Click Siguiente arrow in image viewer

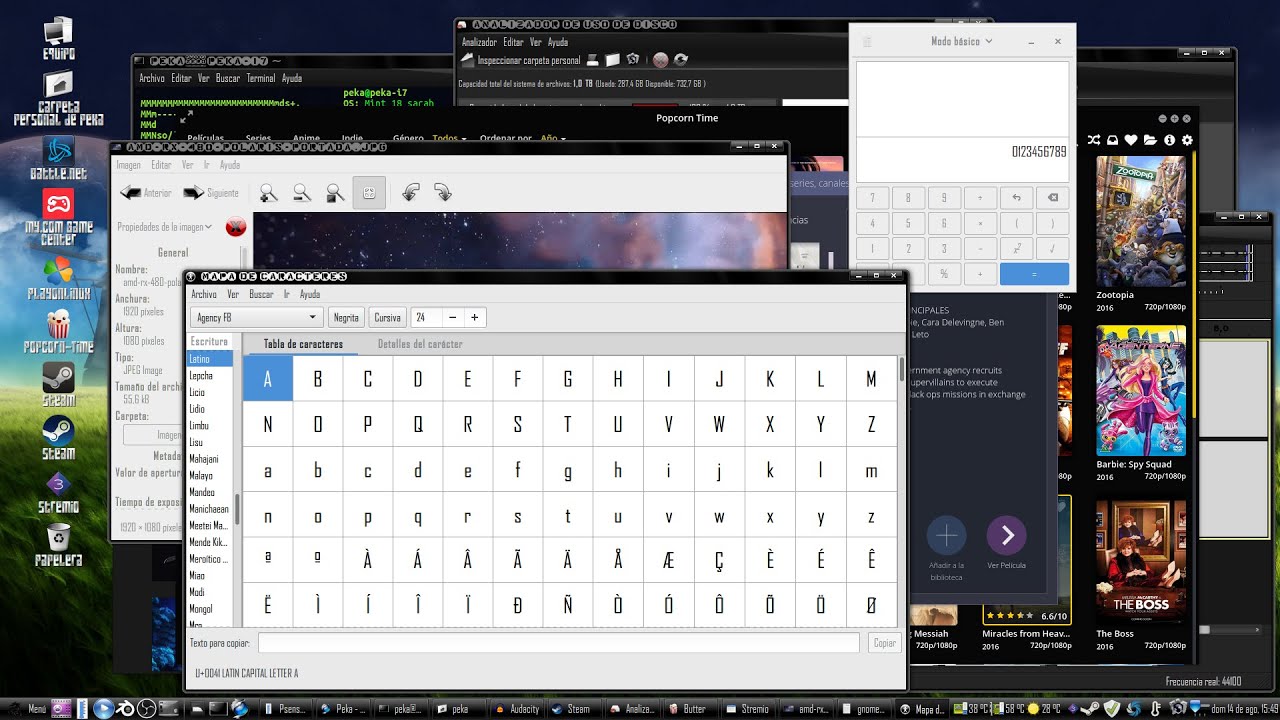210,193
